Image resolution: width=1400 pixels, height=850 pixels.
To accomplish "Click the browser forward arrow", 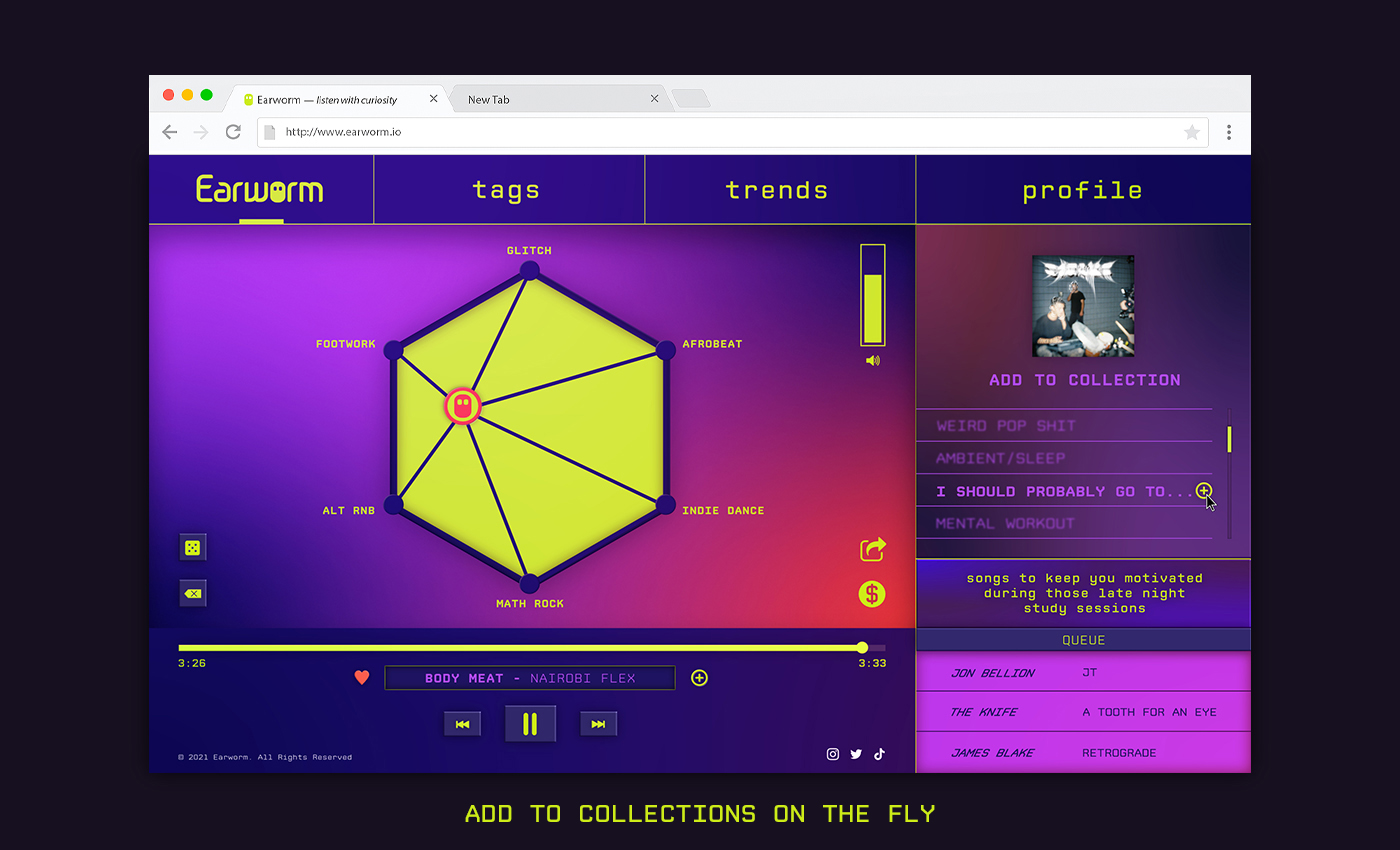I will (x=201, y=132).
